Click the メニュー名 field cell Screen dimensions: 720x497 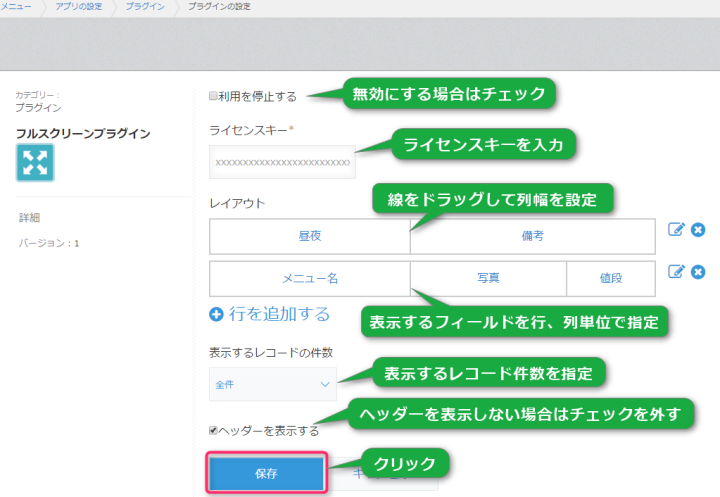tap(310, 279)
